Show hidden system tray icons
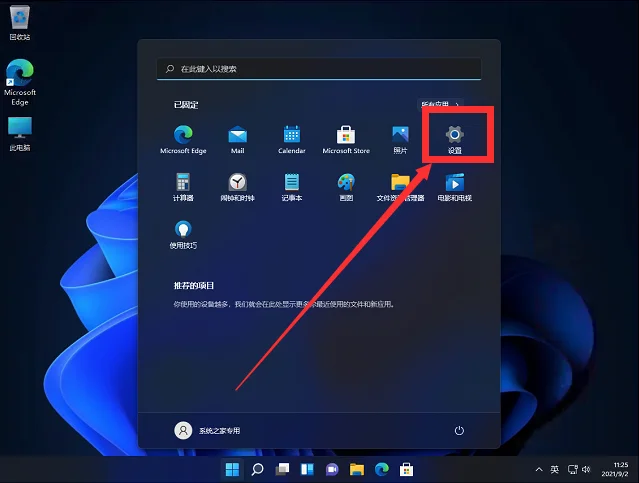 pos(540,469)
